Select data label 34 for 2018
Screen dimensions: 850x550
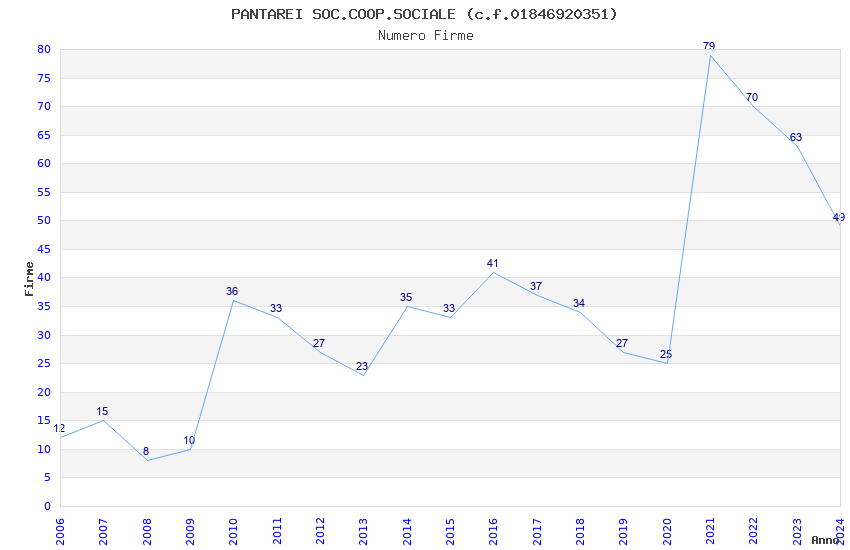(x=579, y=303)
